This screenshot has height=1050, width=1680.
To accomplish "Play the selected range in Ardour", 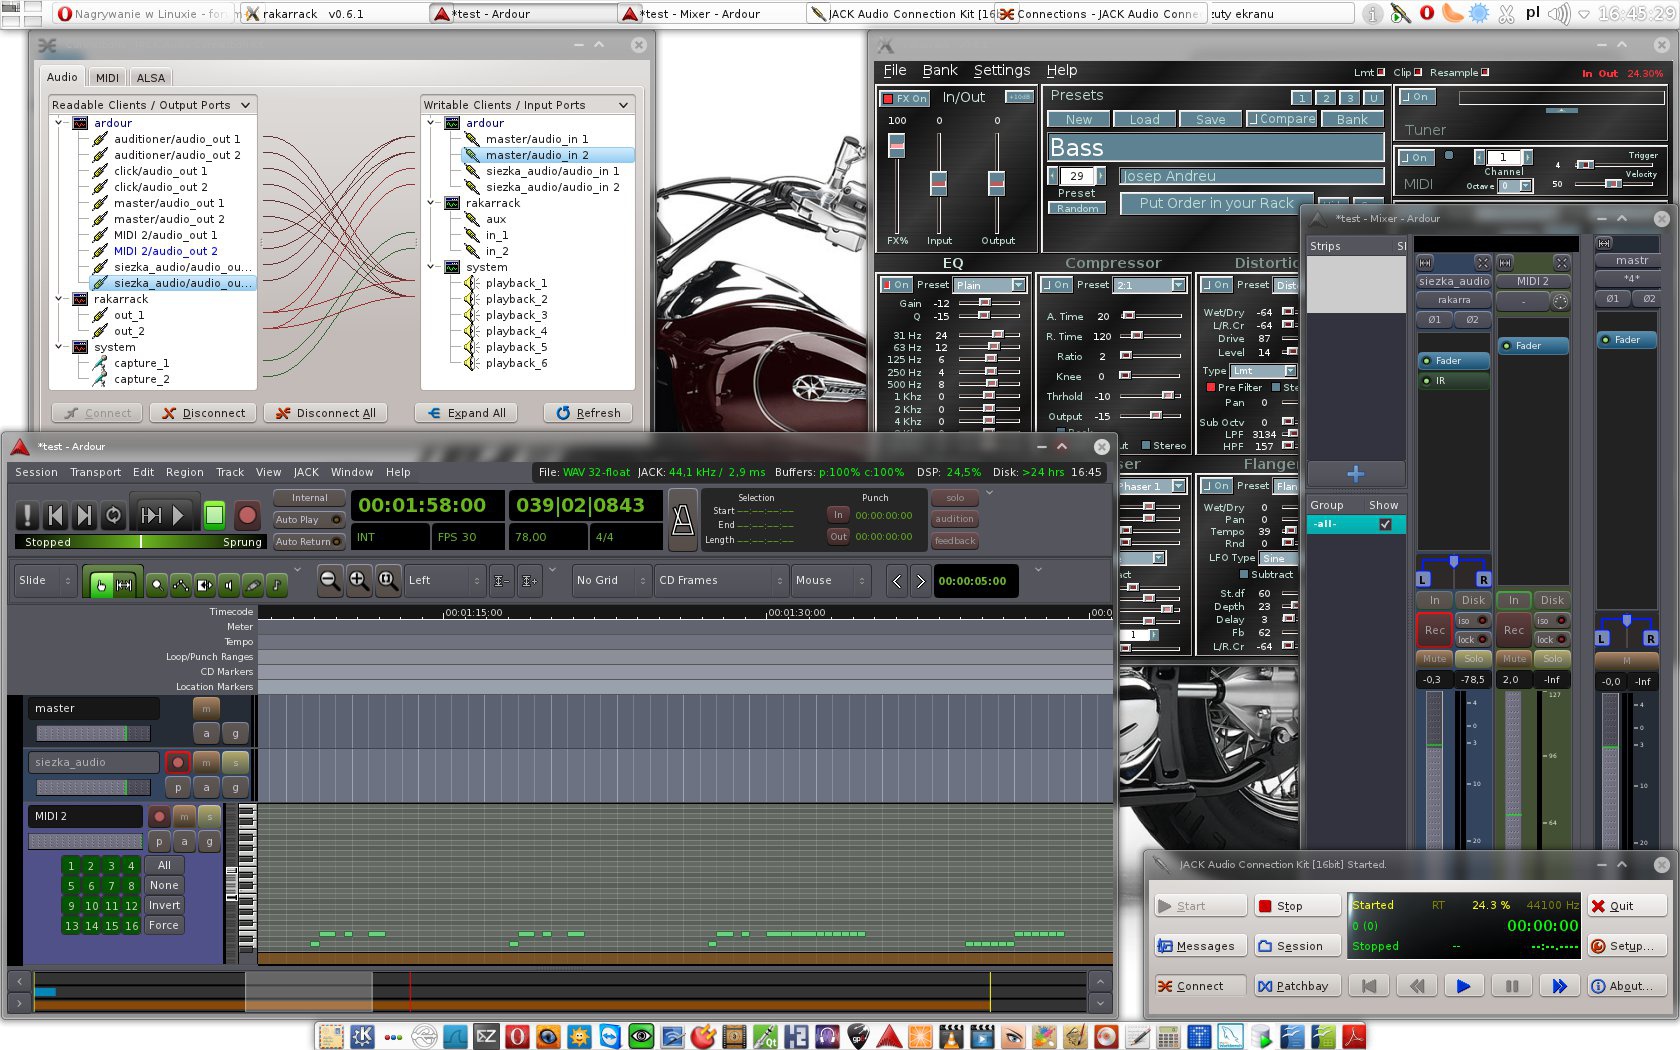I will 150,515.
